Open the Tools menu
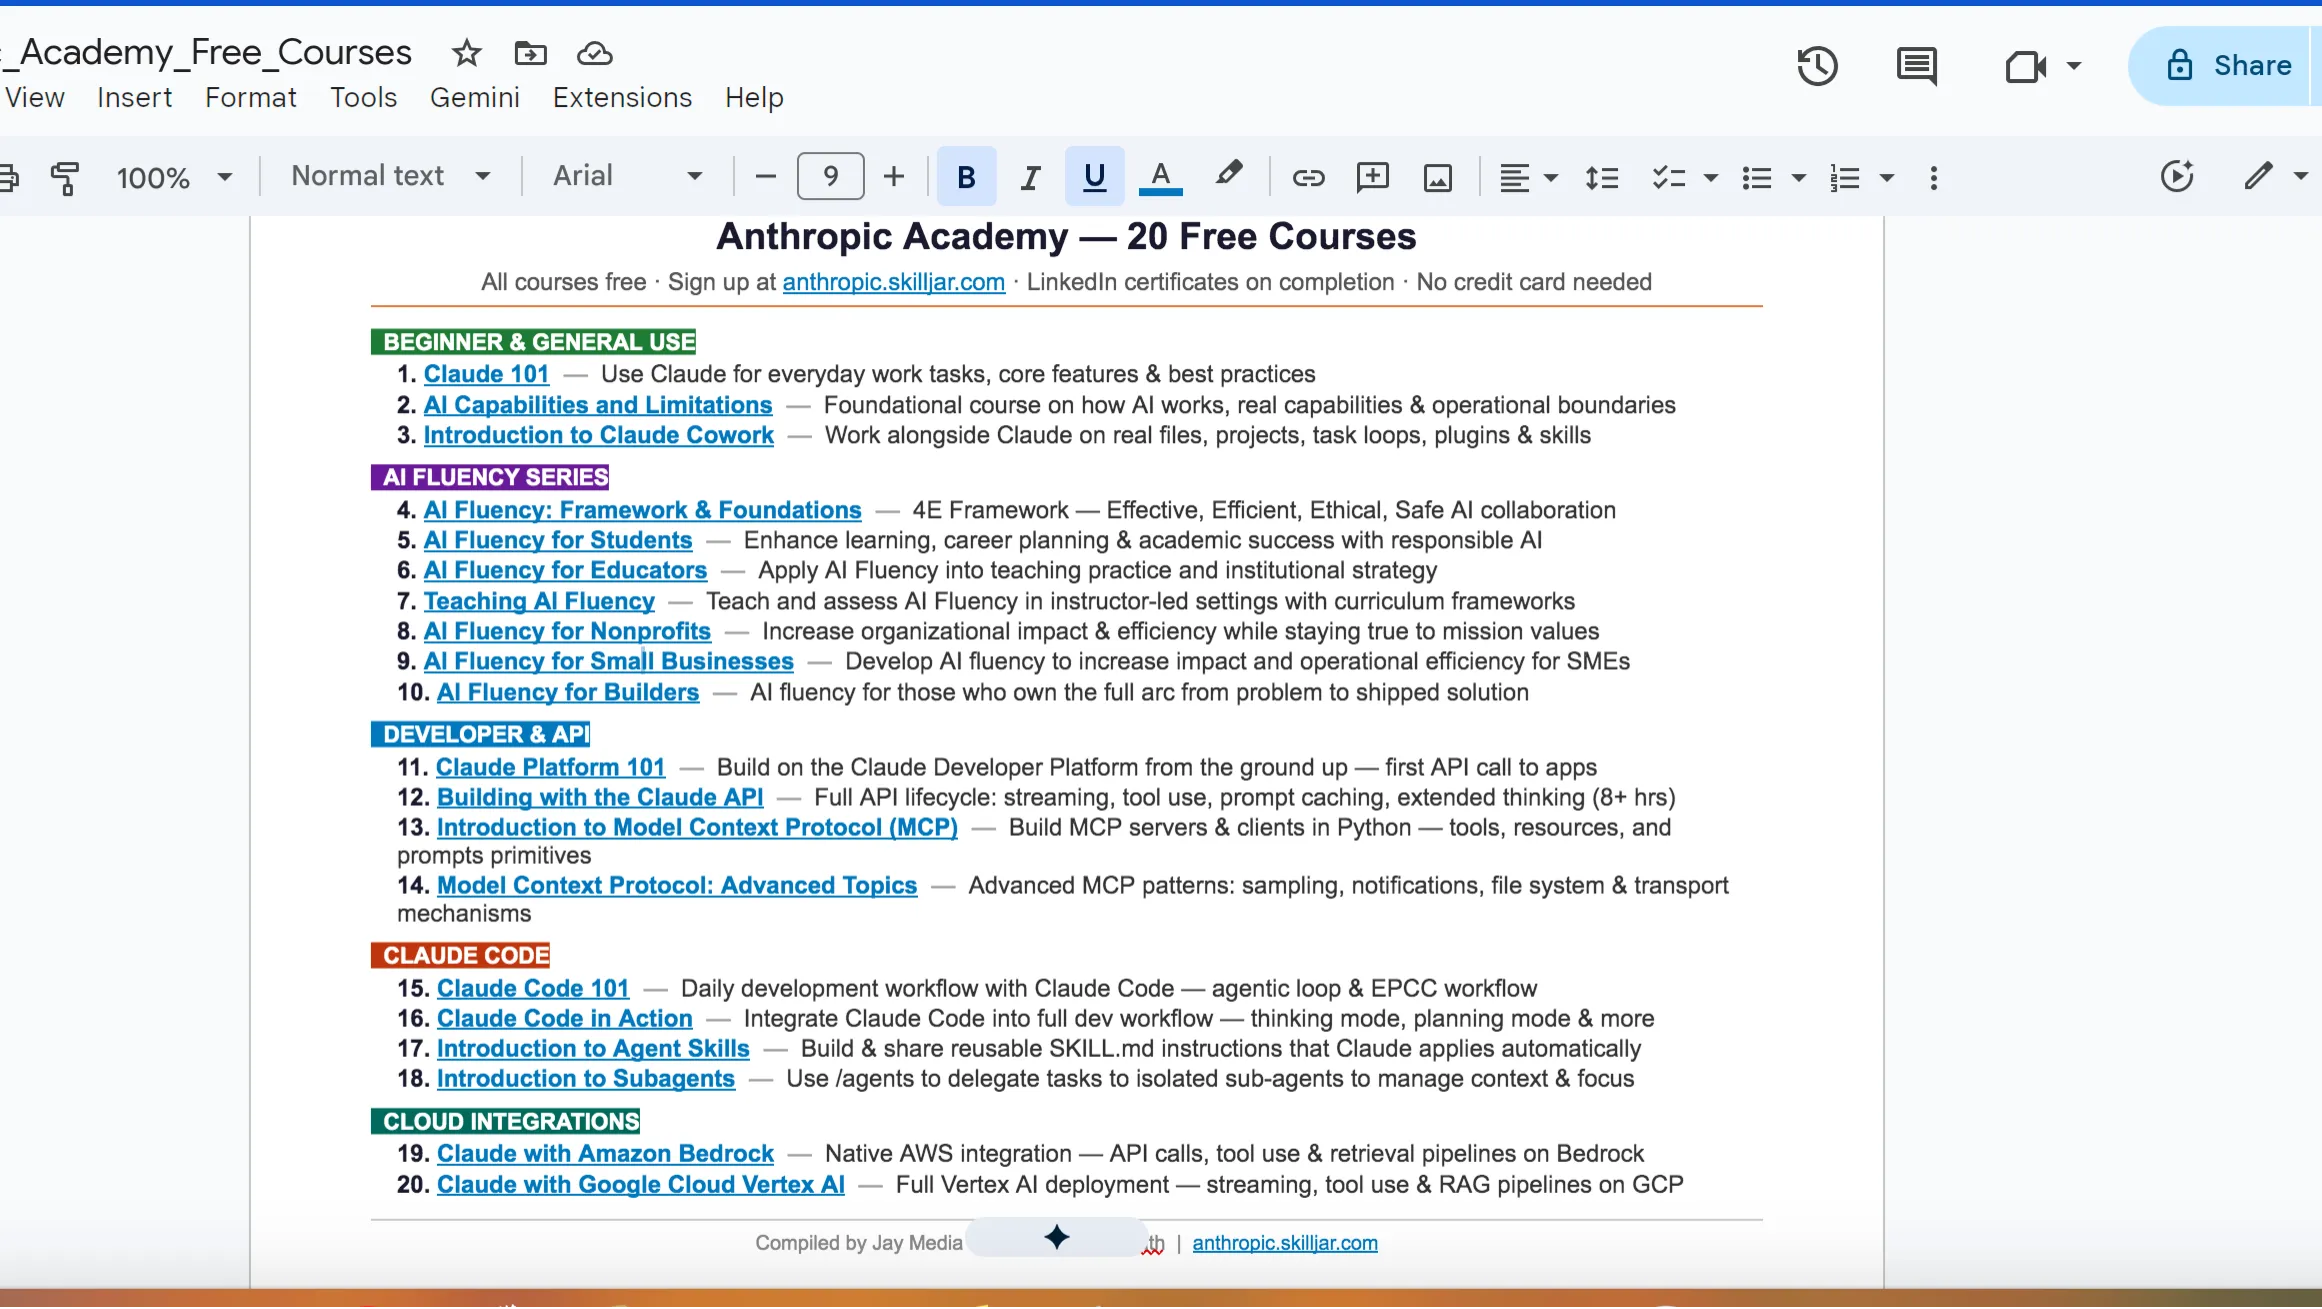 tap(364, 97)
